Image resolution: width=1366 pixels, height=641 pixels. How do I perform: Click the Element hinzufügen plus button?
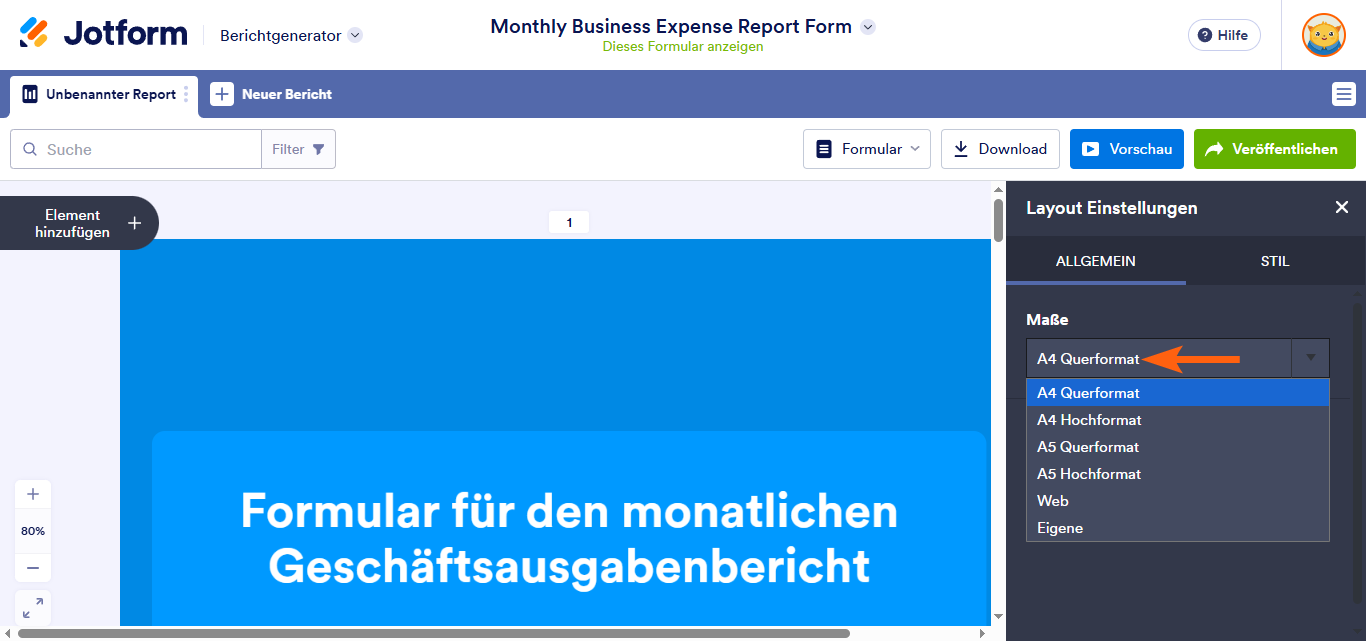pyautogui.click(x=134, y=222)
